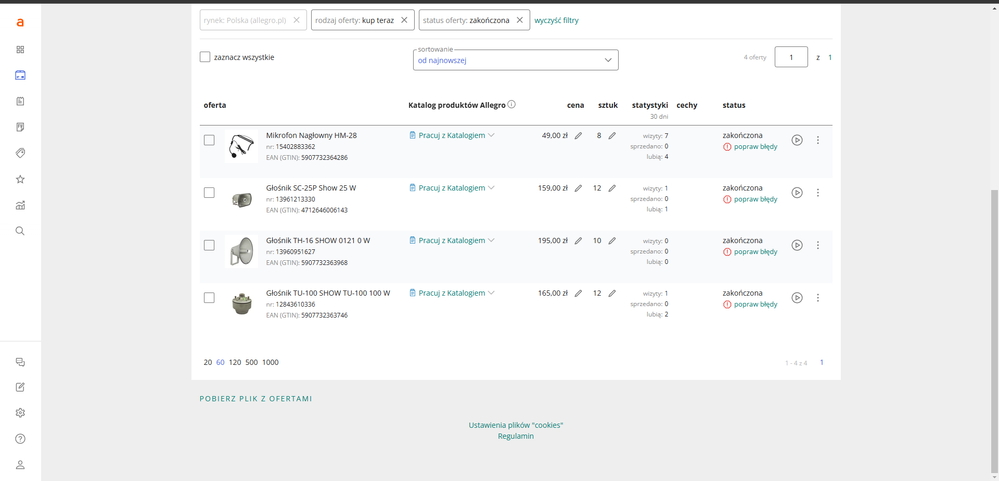
Task: Remove 'rynek: Polska' filter chip
Action: click(296, 20)
